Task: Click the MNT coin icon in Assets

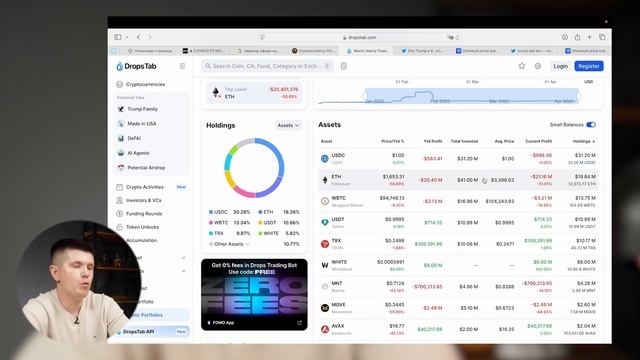Action: [325, 287]
